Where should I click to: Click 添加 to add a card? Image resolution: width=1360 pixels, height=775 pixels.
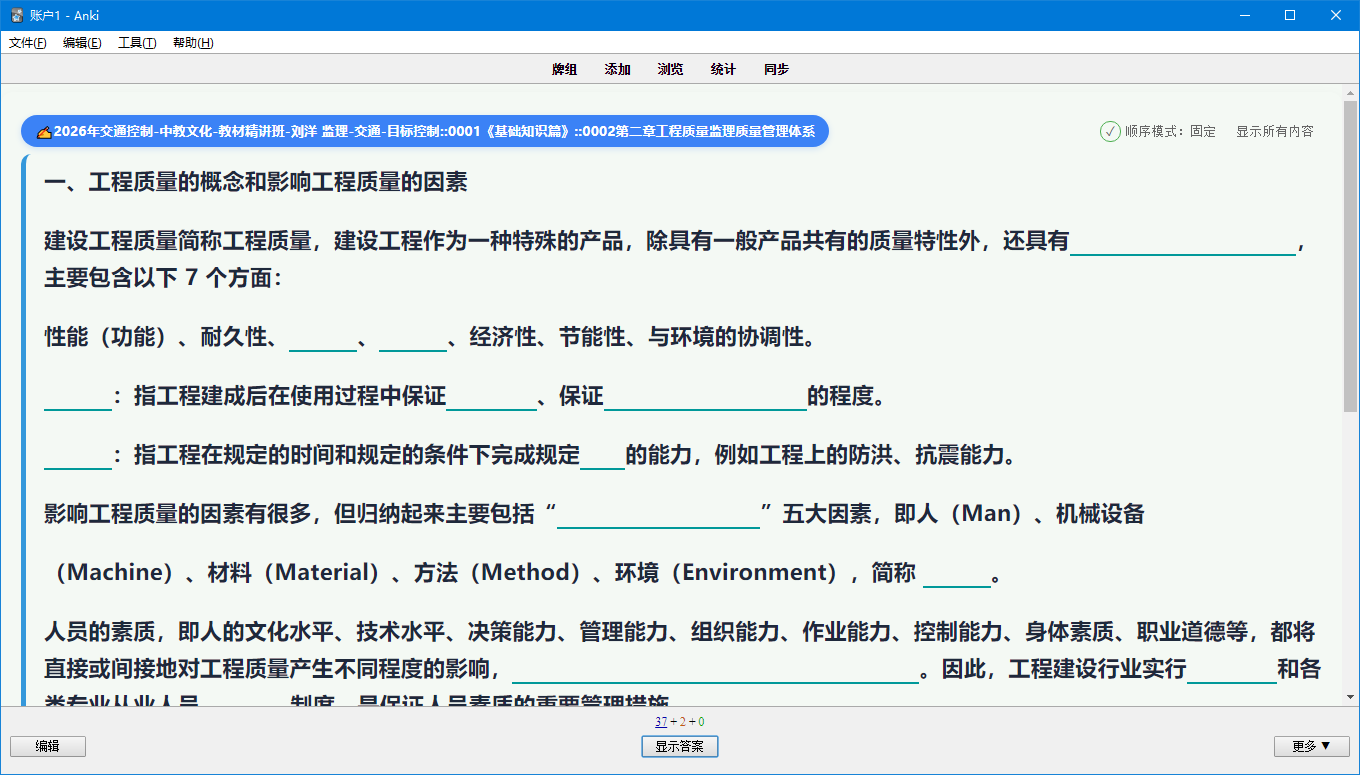[618, 69]
